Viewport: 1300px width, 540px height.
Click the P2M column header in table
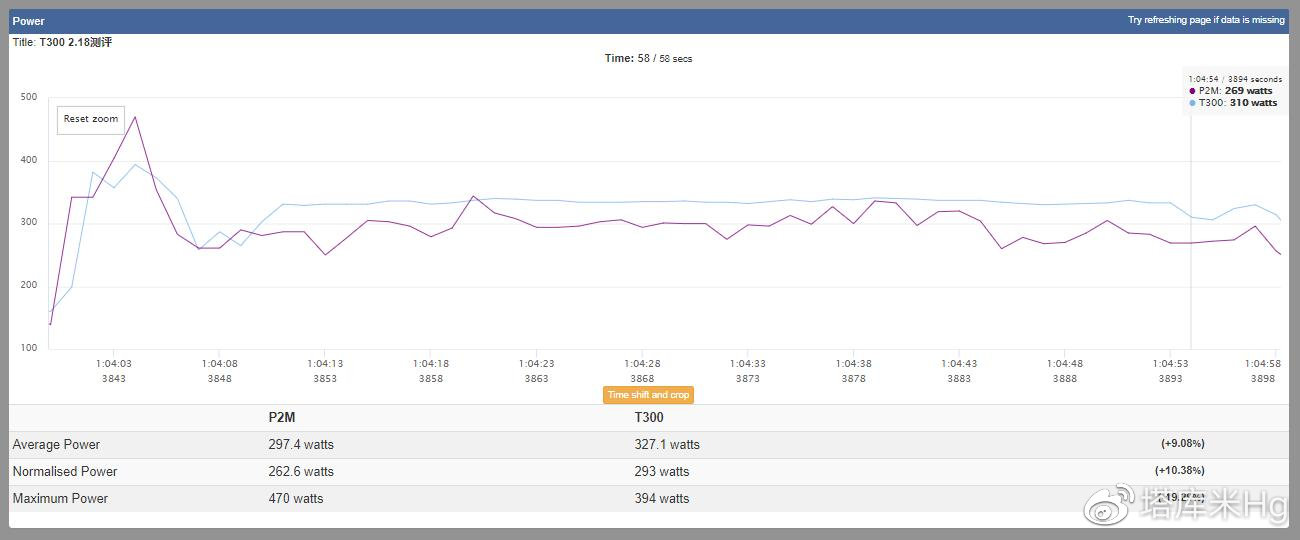[284, 418]
